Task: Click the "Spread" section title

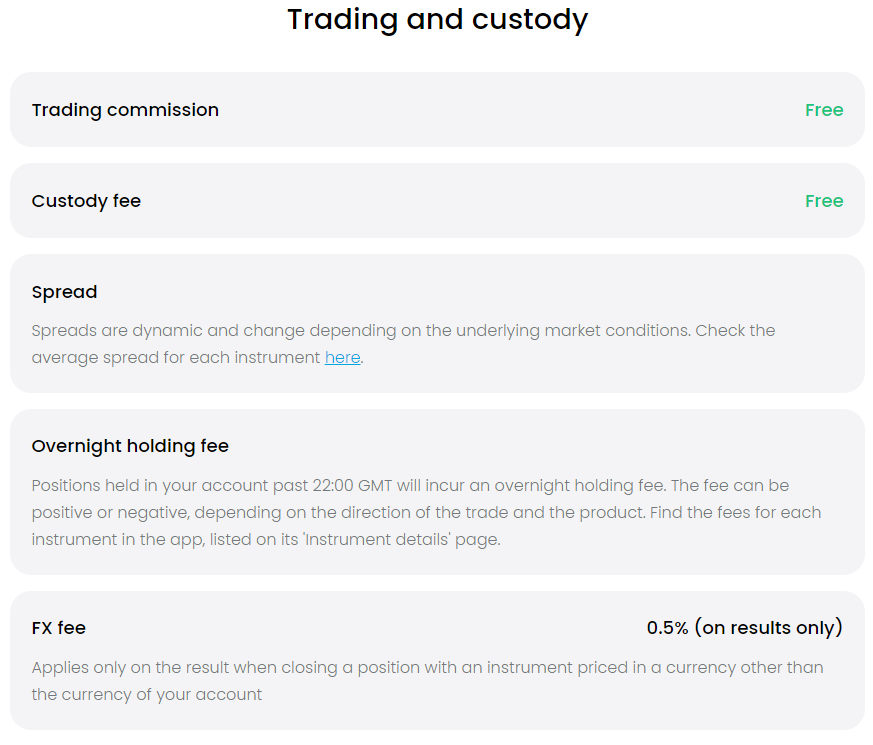Action: pos(64,292)
